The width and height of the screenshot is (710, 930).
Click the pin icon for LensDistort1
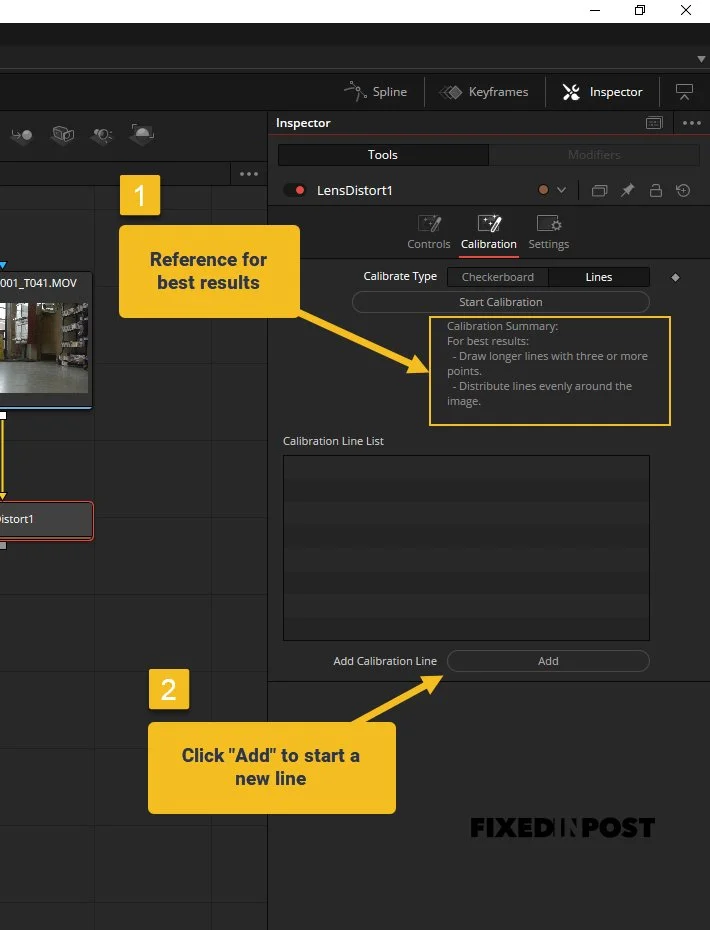[x=628, y=190]
